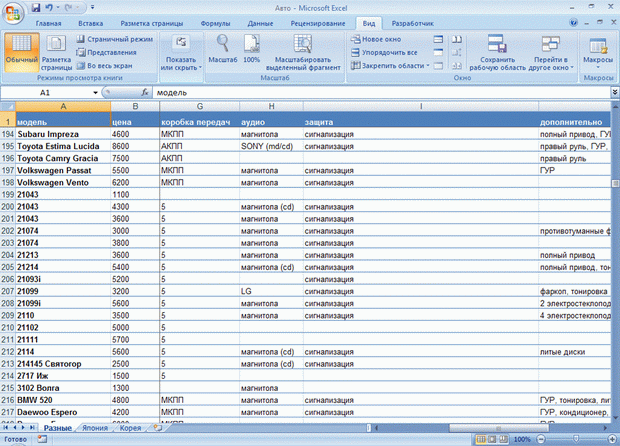Open Customize Quick Access Toolbar arrow
Screen dimensions: 620x446
click(x=92, y=8)
